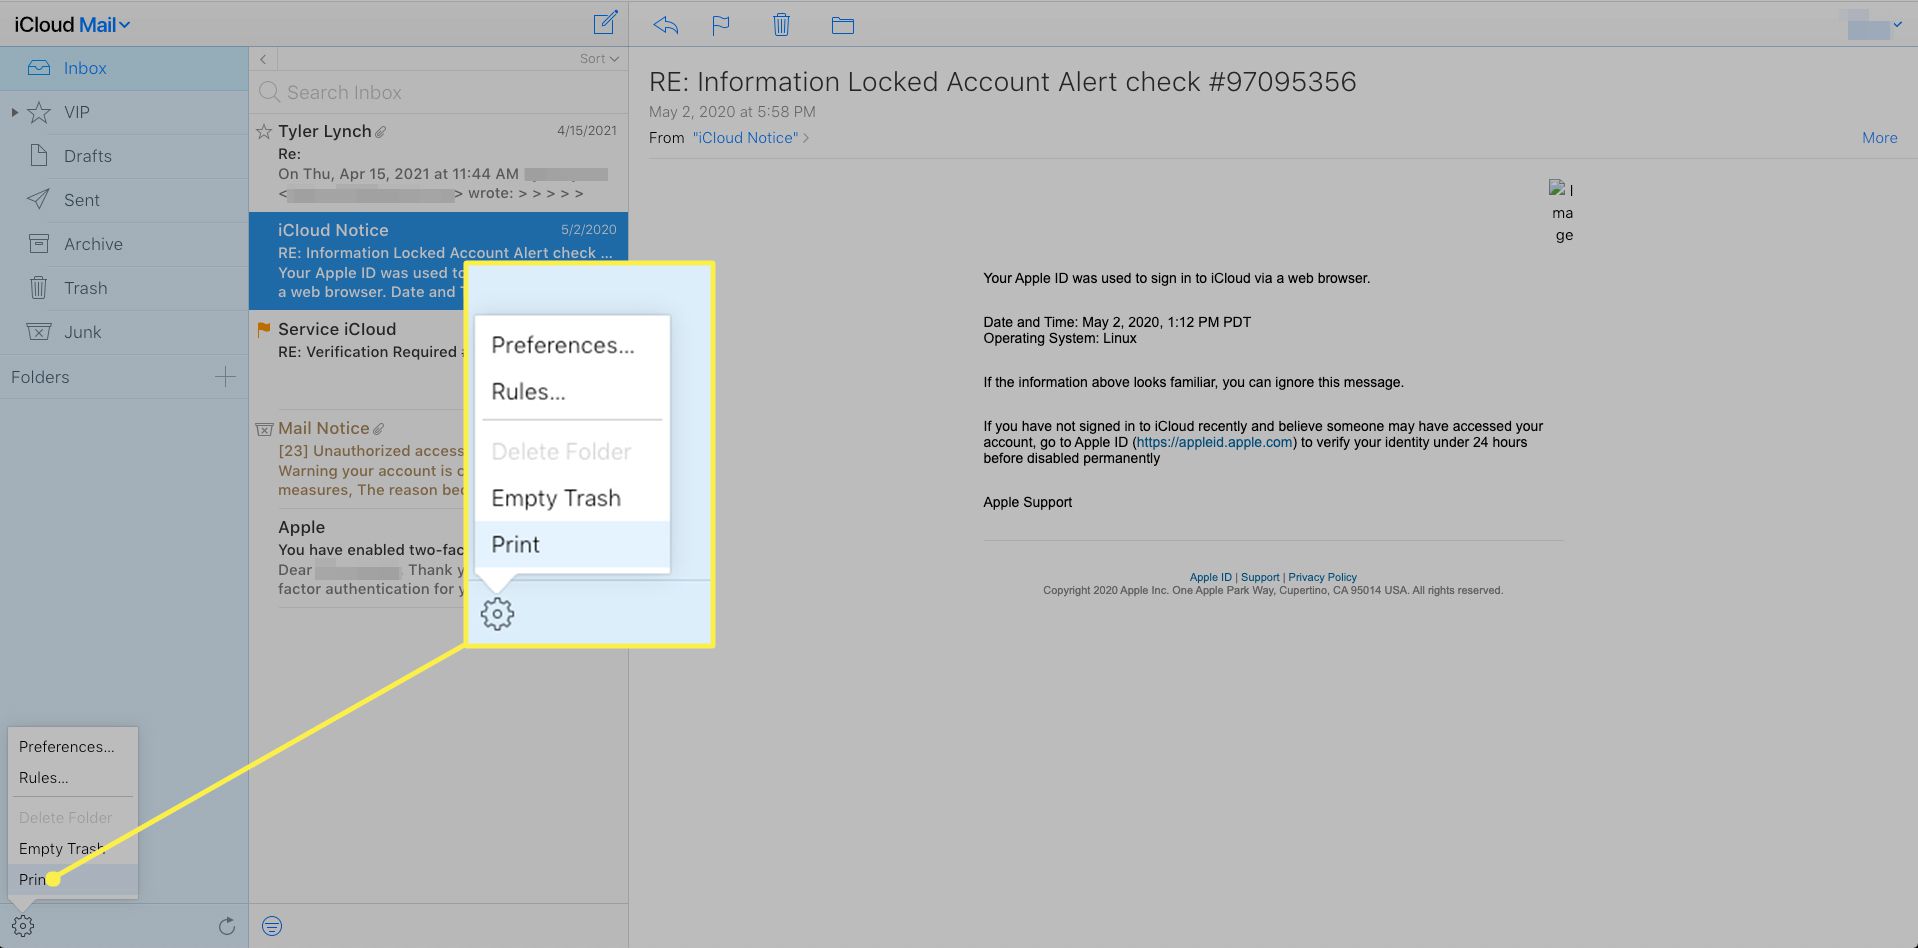Click the Apple ID footer link
Image resolution: width=1918 pixels, height=948 pixels.
pyautogui.click(x=1210, y=577)
